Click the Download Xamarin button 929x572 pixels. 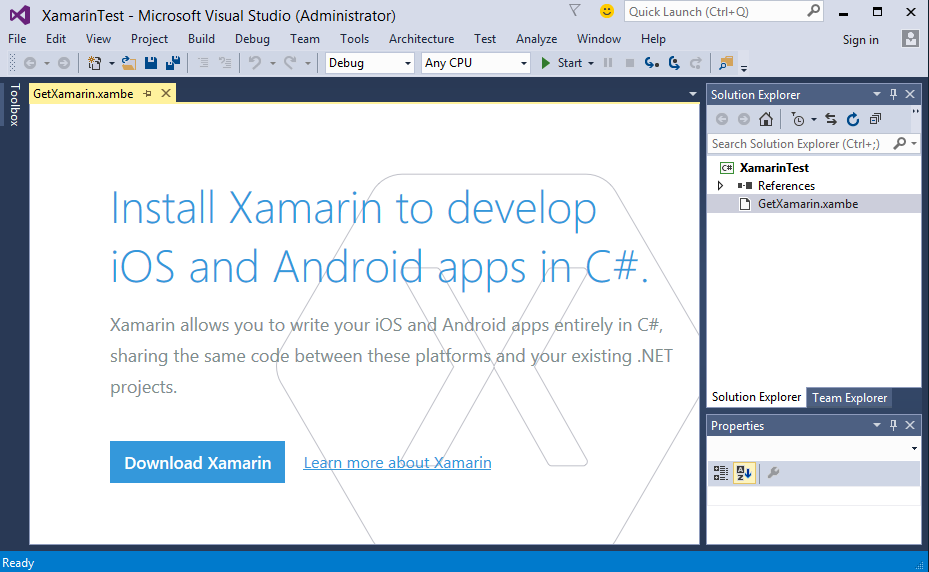point(197,462)
